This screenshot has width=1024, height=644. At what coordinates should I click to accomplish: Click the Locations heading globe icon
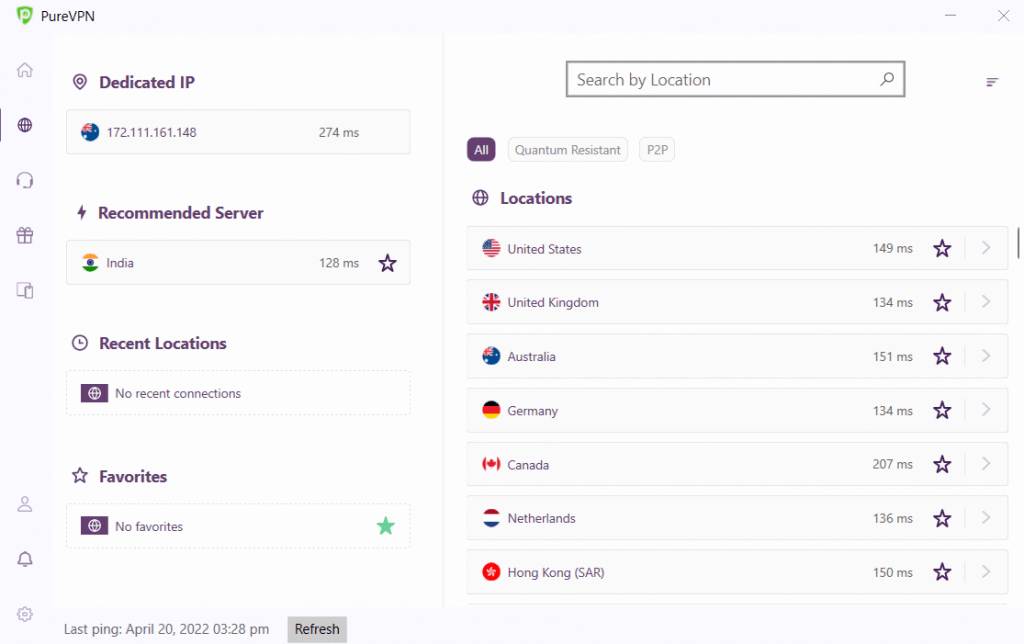[x=480, y=198]
